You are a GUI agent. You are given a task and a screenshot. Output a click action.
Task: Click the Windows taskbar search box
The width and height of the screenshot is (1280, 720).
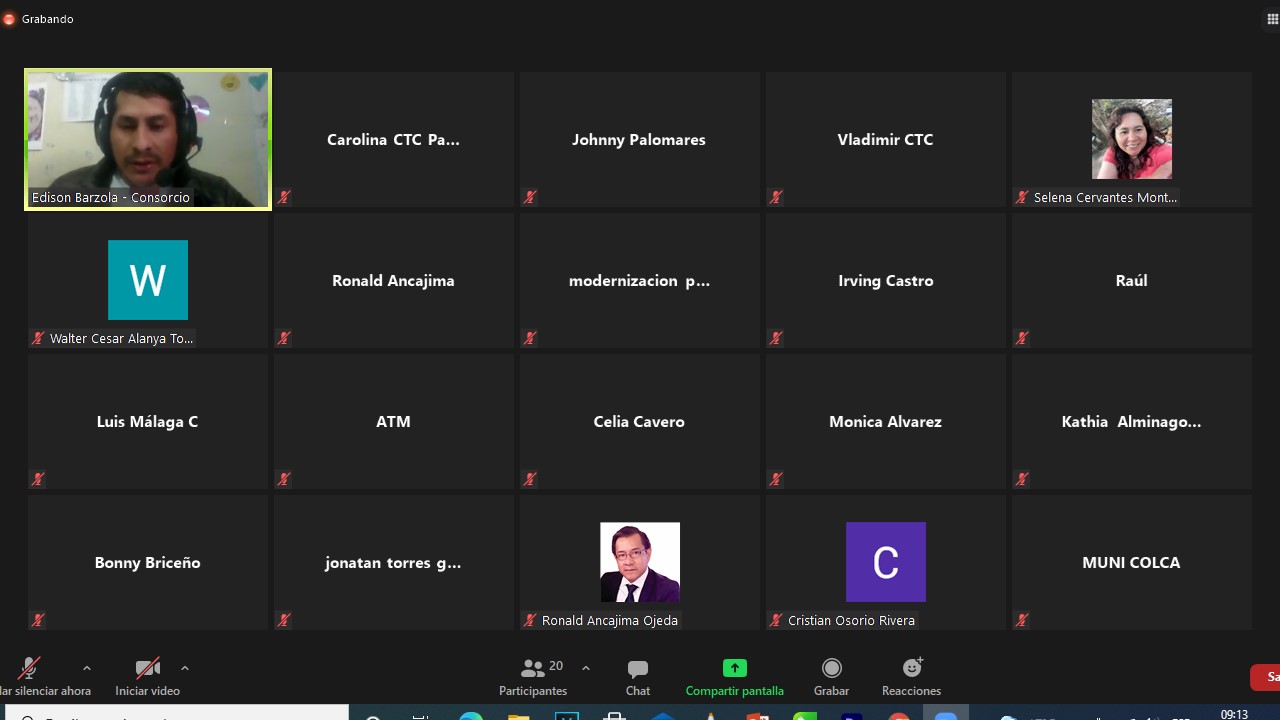[x=180, y=714]
